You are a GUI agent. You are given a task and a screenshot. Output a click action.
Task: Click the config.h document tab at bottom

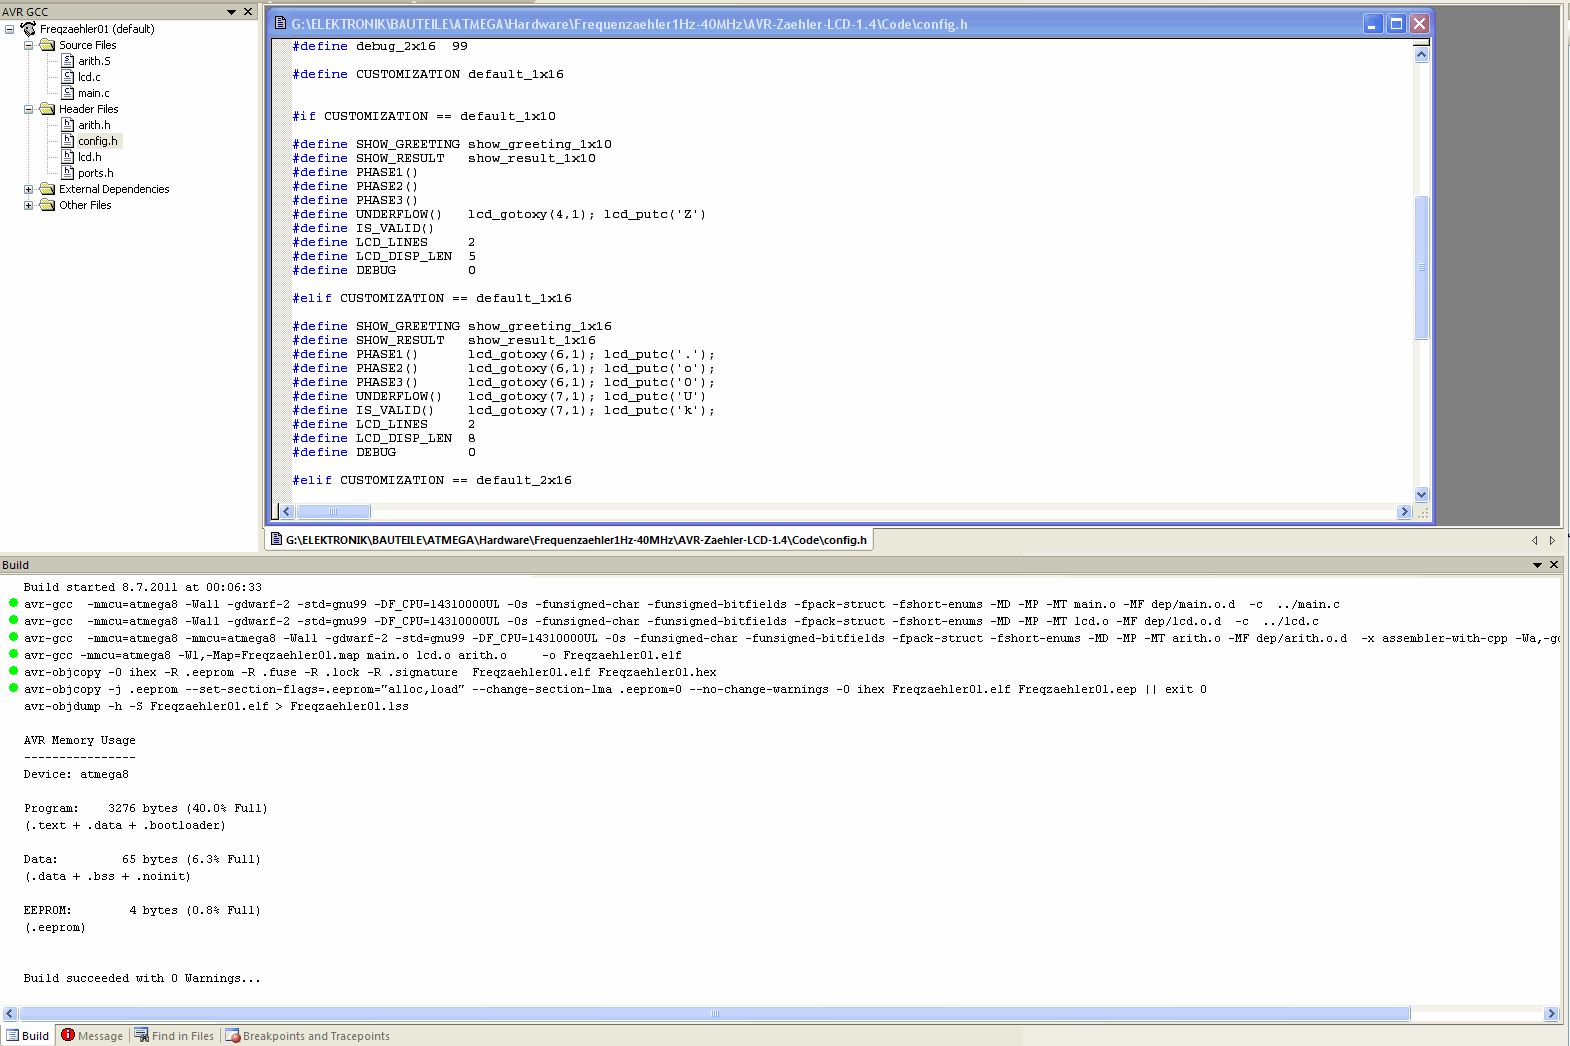569,540
